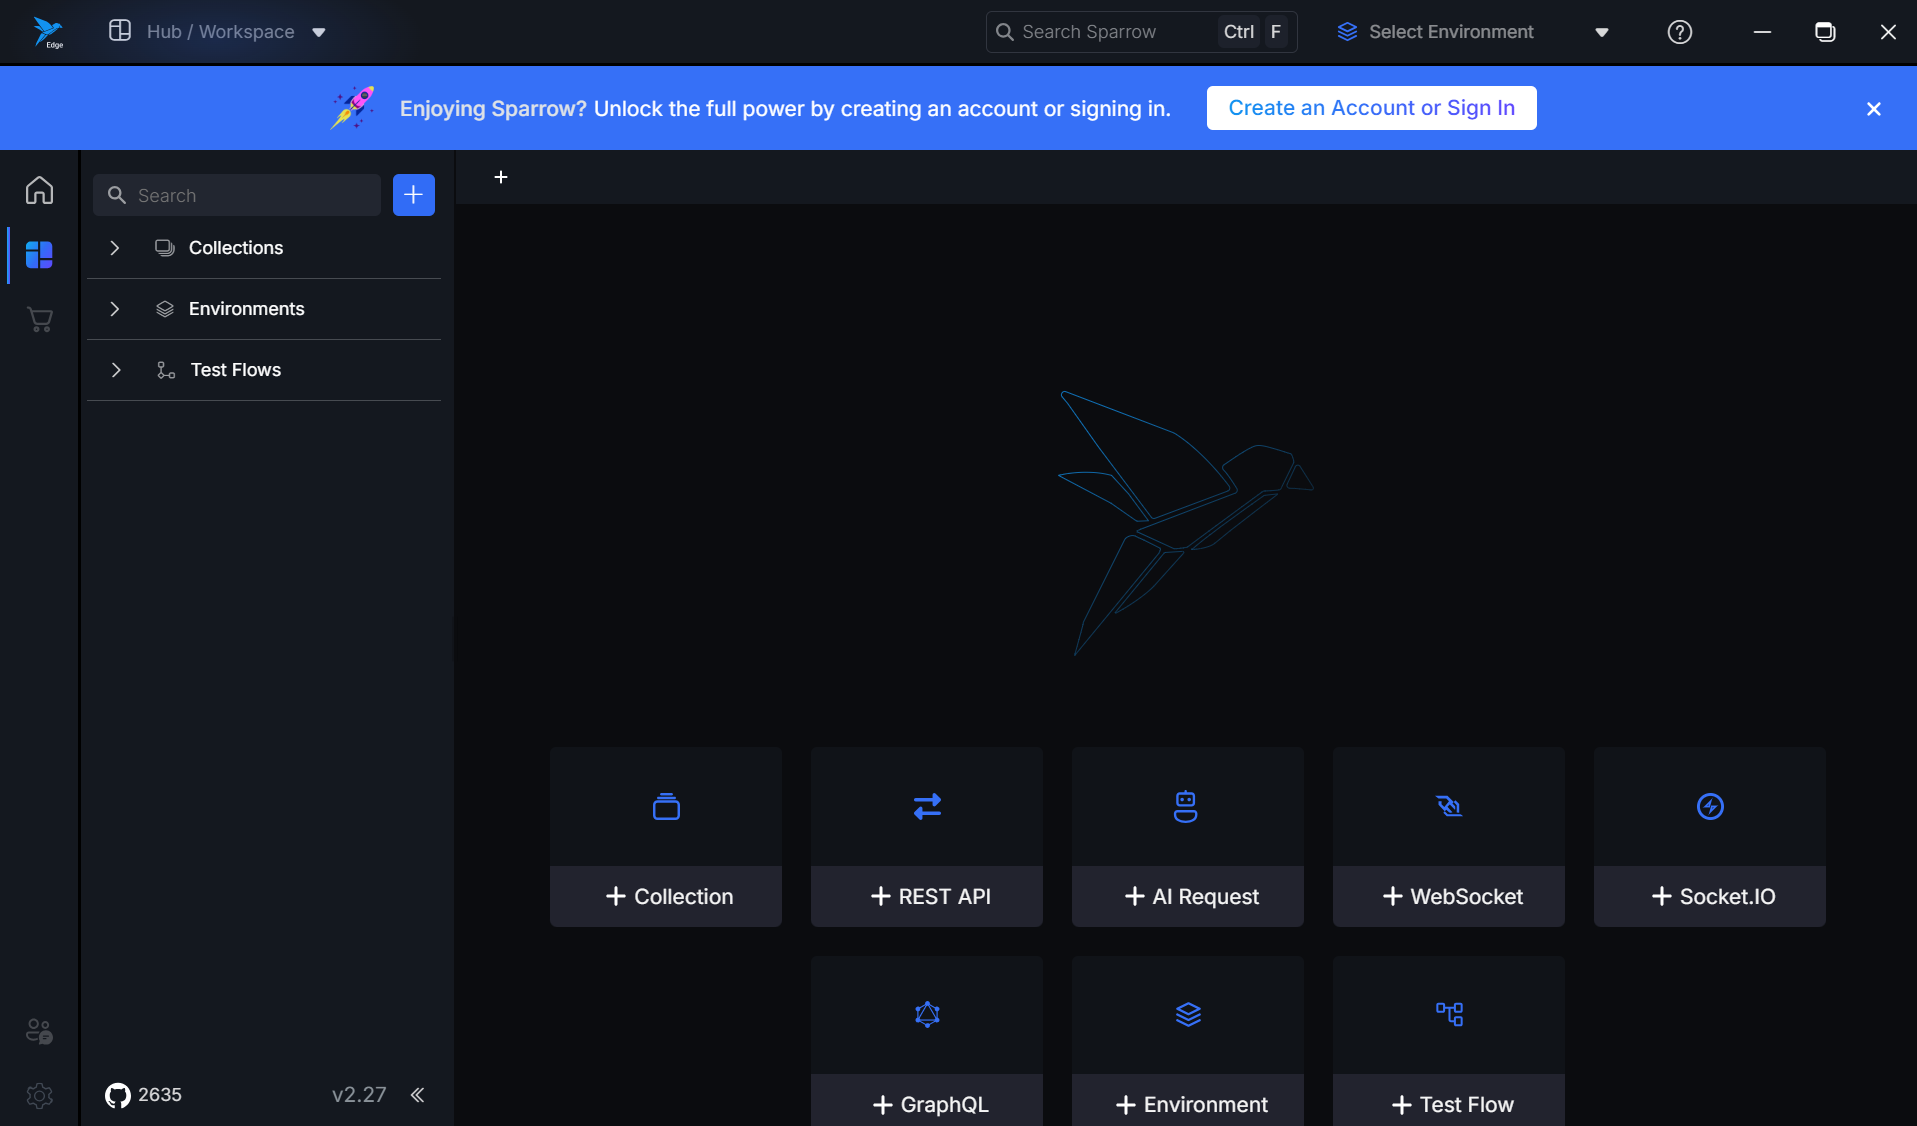Add a new Socket.IO request

1710,897
